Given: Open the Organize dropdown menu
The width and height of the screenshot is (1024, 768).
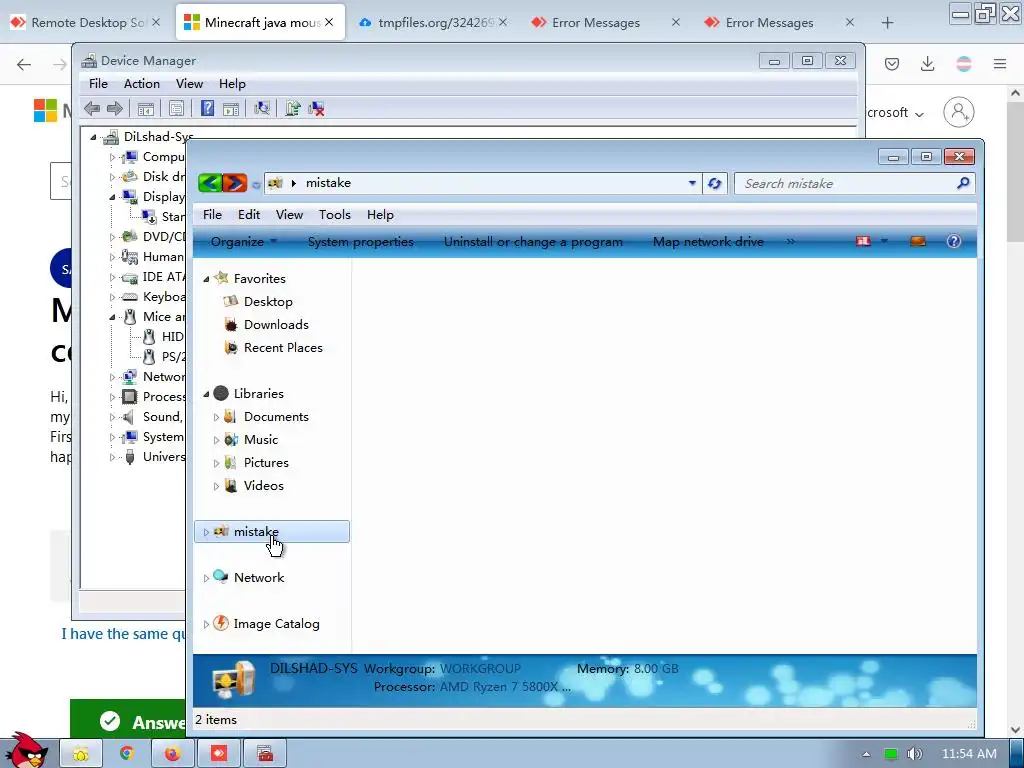Looking at the screenshot, I should click(x=244, y=242).
